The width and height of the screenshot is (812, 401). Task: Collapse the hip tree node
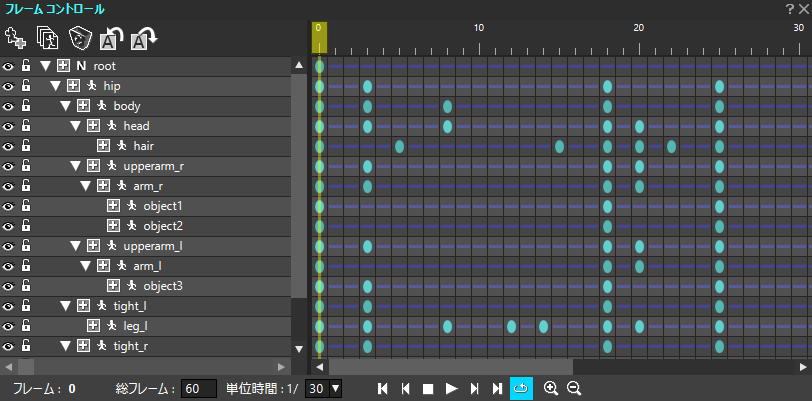coord(55,86)
